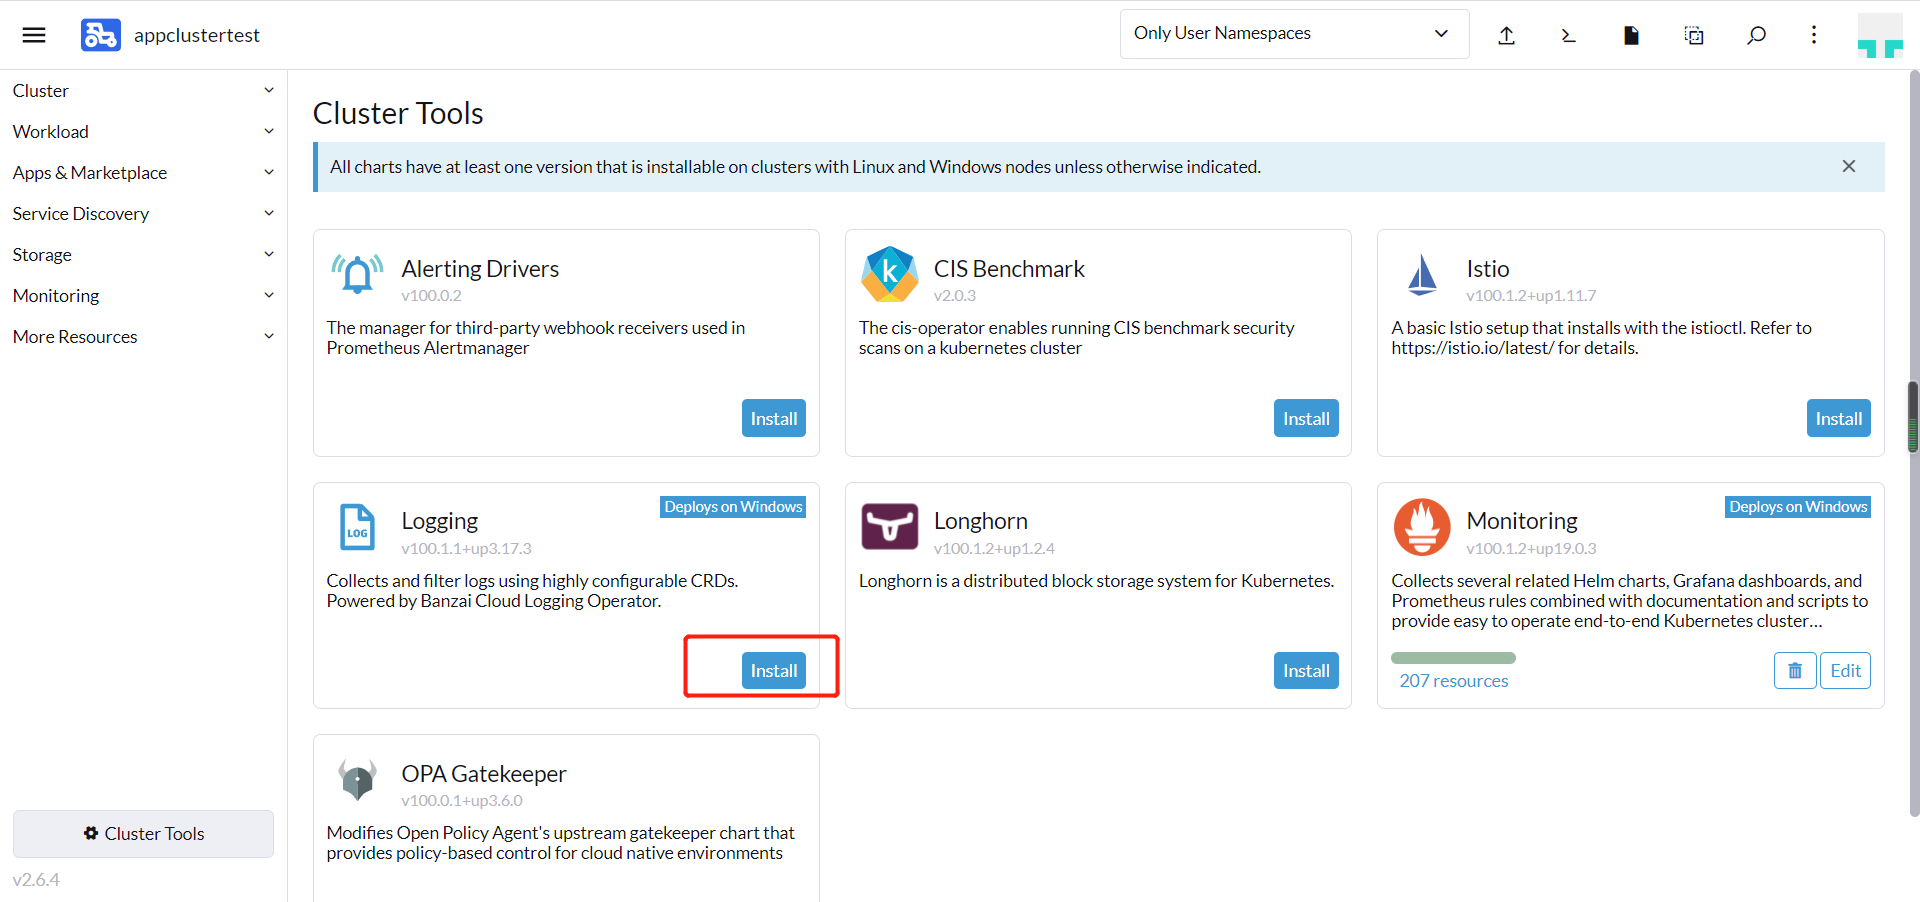Click the Istio version v100.1.2+up1.11.7
Viewport: 1920px width, 902px height.
1530,295
